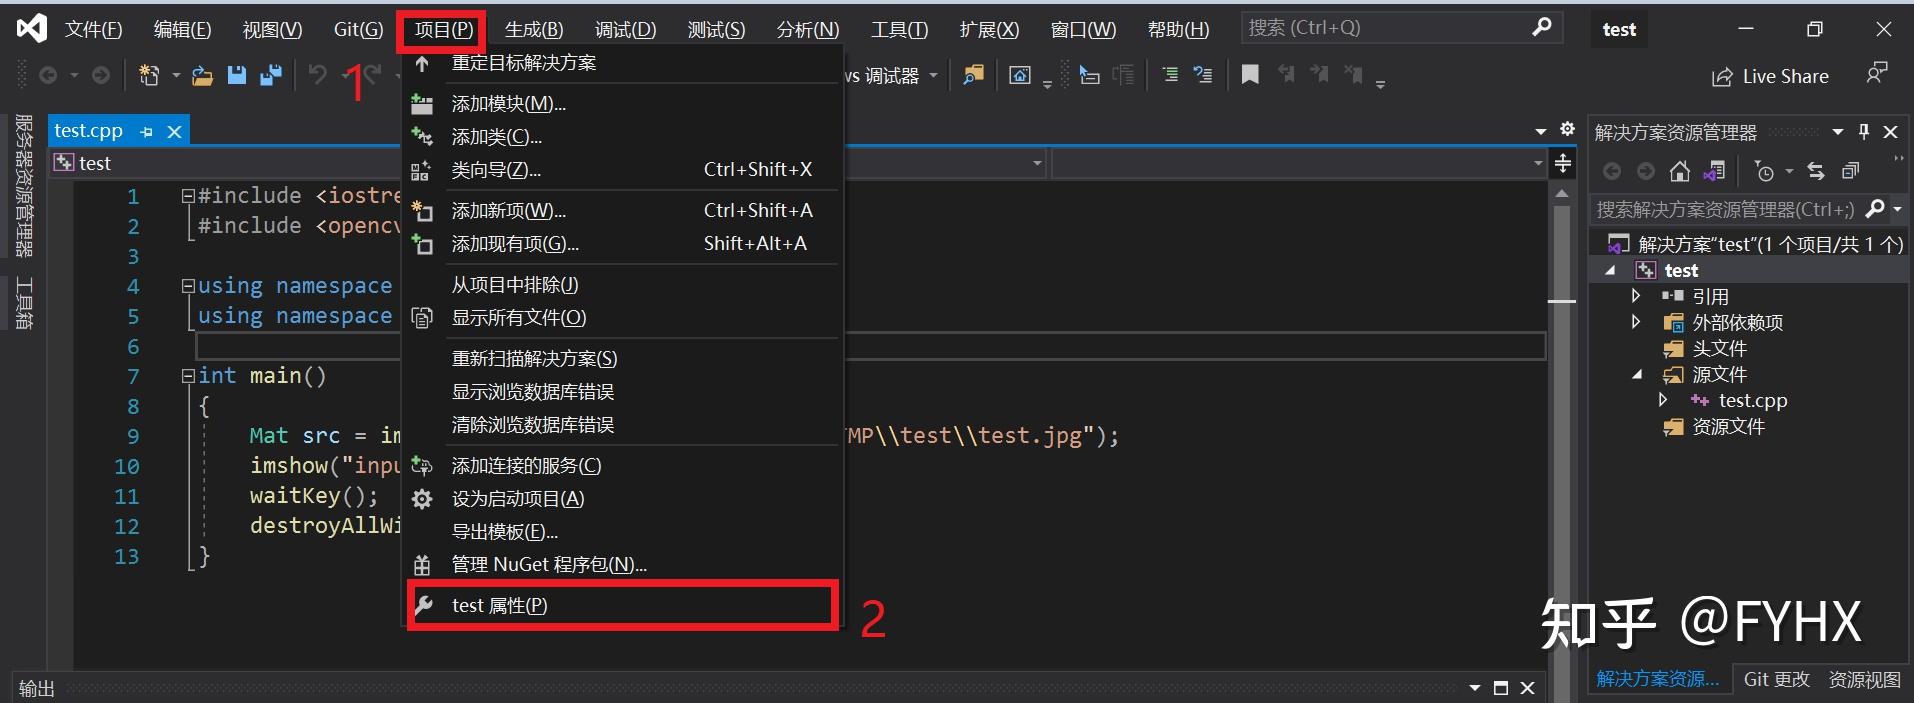
Task: Save the current file with the disk icon
Action: tap(237, 75)
